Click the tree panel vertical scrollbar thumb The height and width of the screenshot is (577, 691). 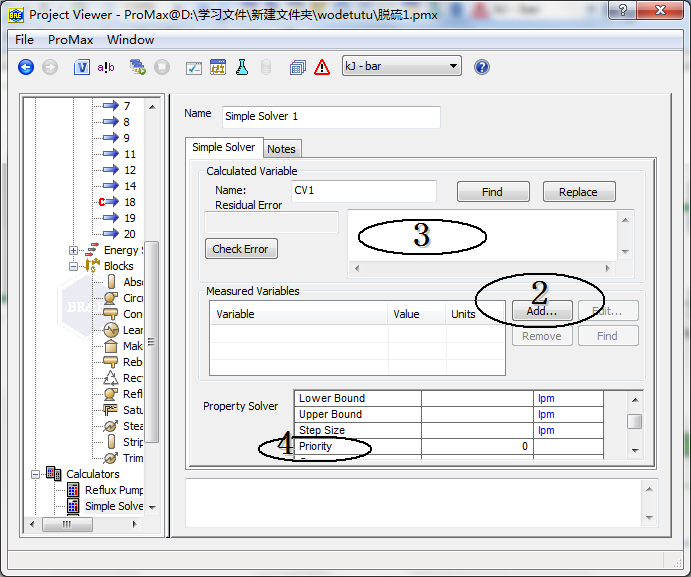(151, 342)
